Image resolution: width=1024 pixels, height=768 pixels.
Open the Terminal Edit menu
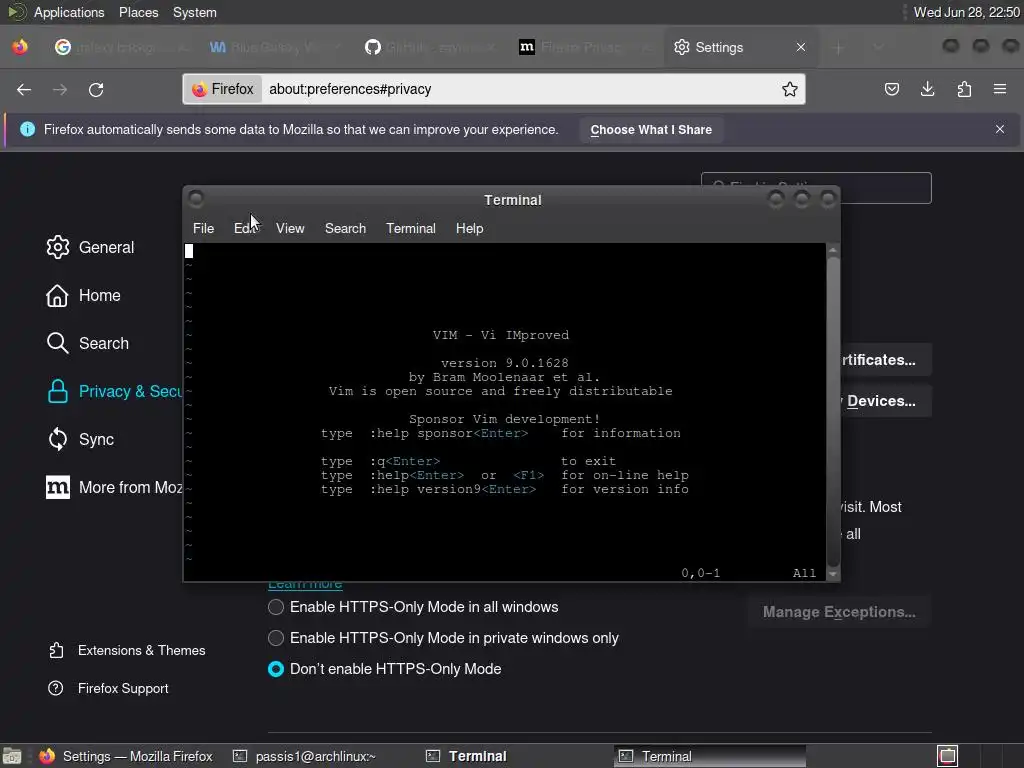pyautogui.click(x=245, y=229)
